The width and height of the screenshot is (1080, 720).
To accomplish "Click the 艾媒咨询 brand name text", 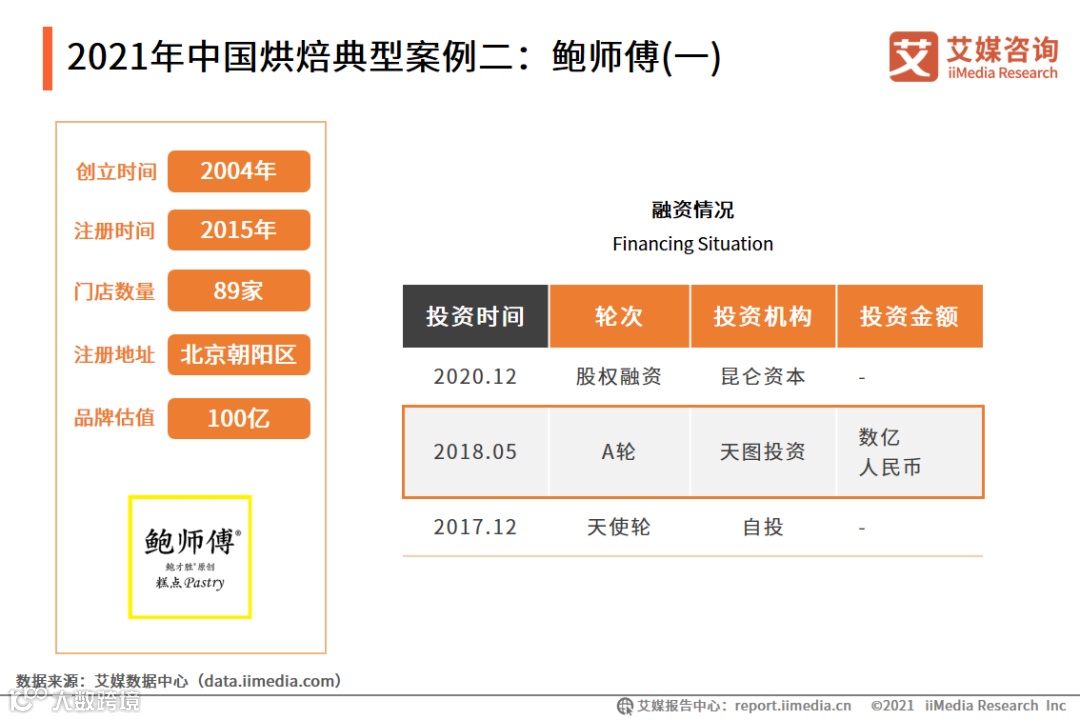I will point(1002,49).
